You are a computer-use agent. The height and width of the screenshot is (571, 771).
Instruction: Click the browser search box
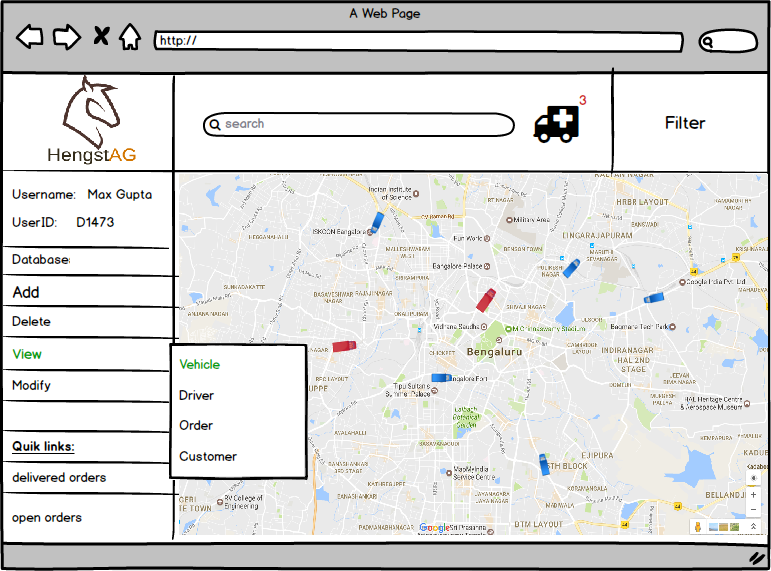(x=728, y=41)
